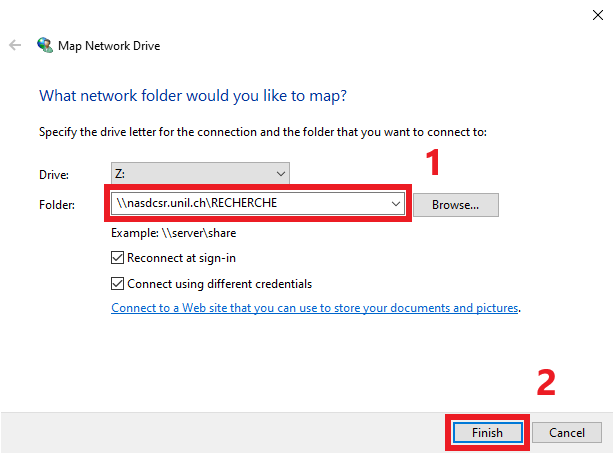Click the Example: \\server\share hint text
614x454 pixels.
(174, 232)
